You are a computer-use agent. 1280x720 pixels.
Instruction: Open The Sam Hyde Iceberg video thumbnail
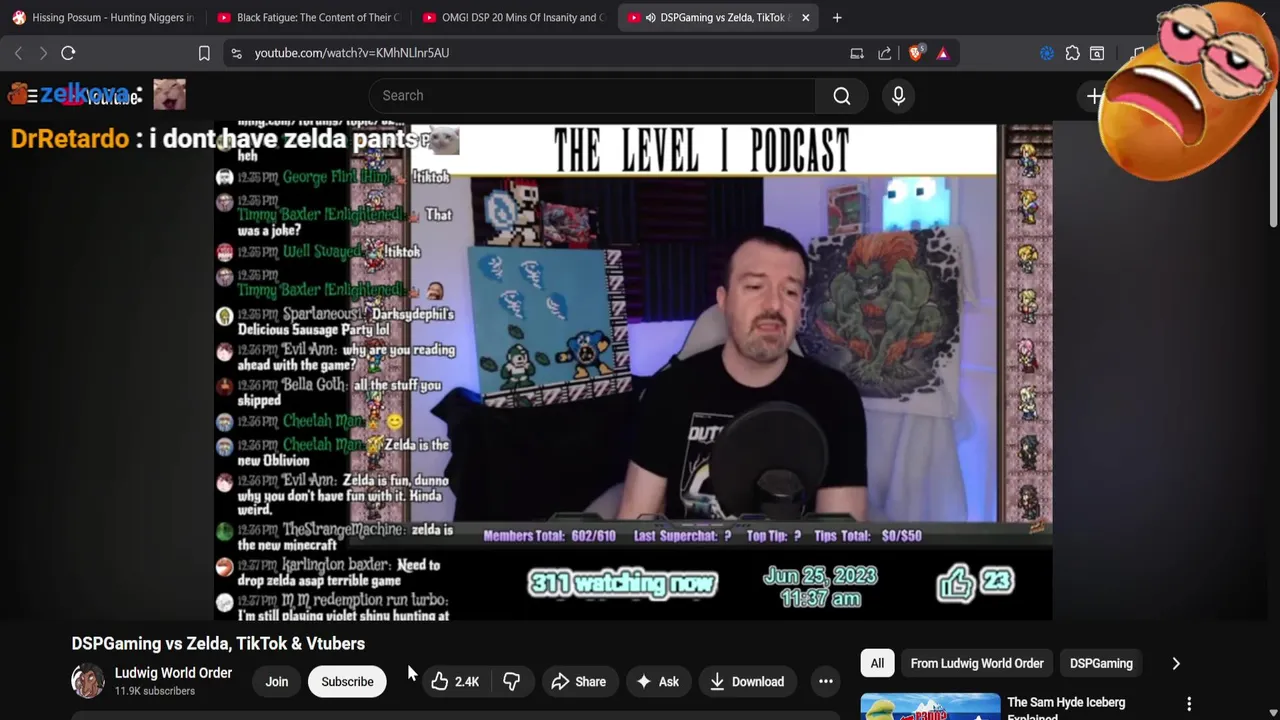tap(930, 706)
